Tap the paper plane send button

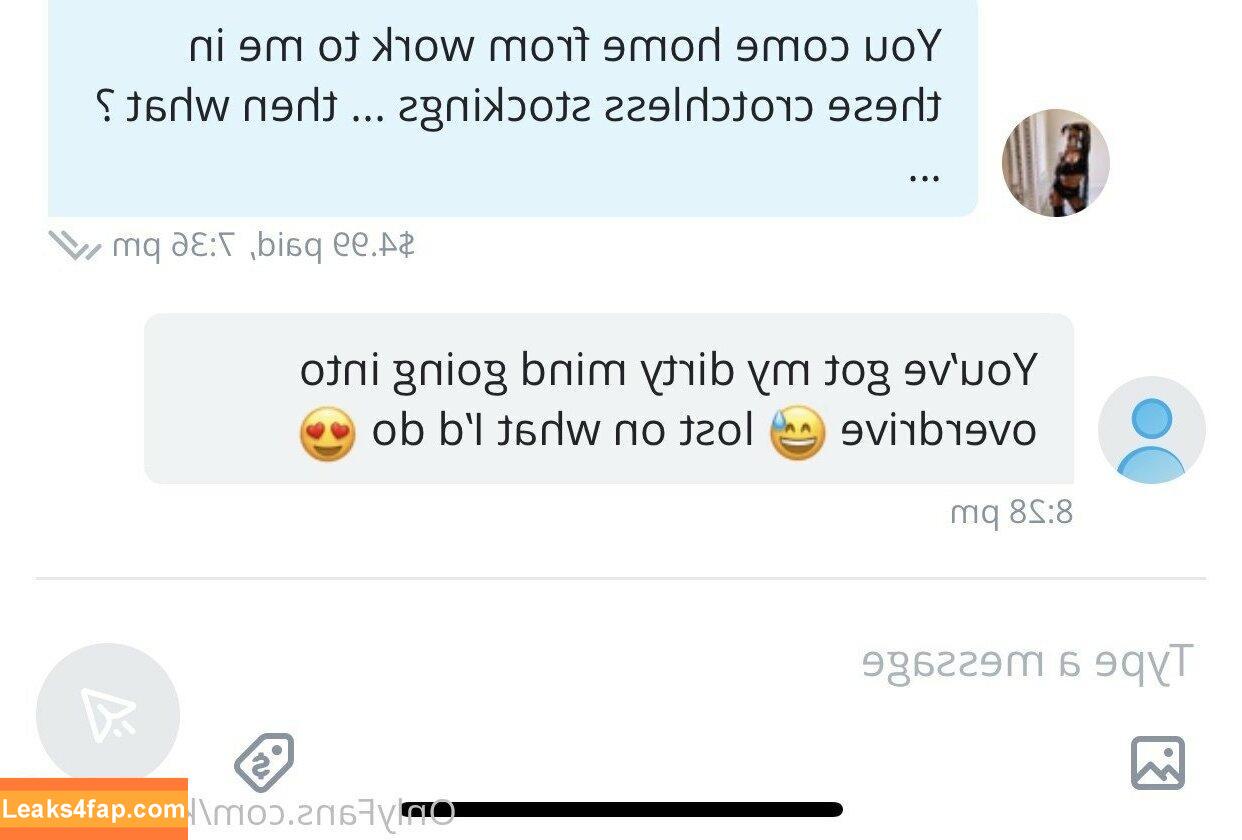108,715
